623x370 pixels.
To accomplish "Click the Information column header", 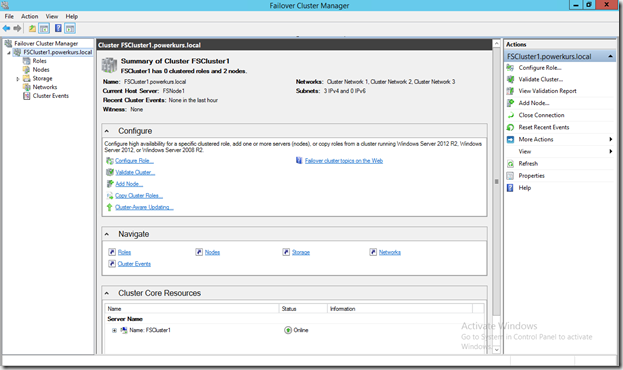I will (x=400, y=309).
